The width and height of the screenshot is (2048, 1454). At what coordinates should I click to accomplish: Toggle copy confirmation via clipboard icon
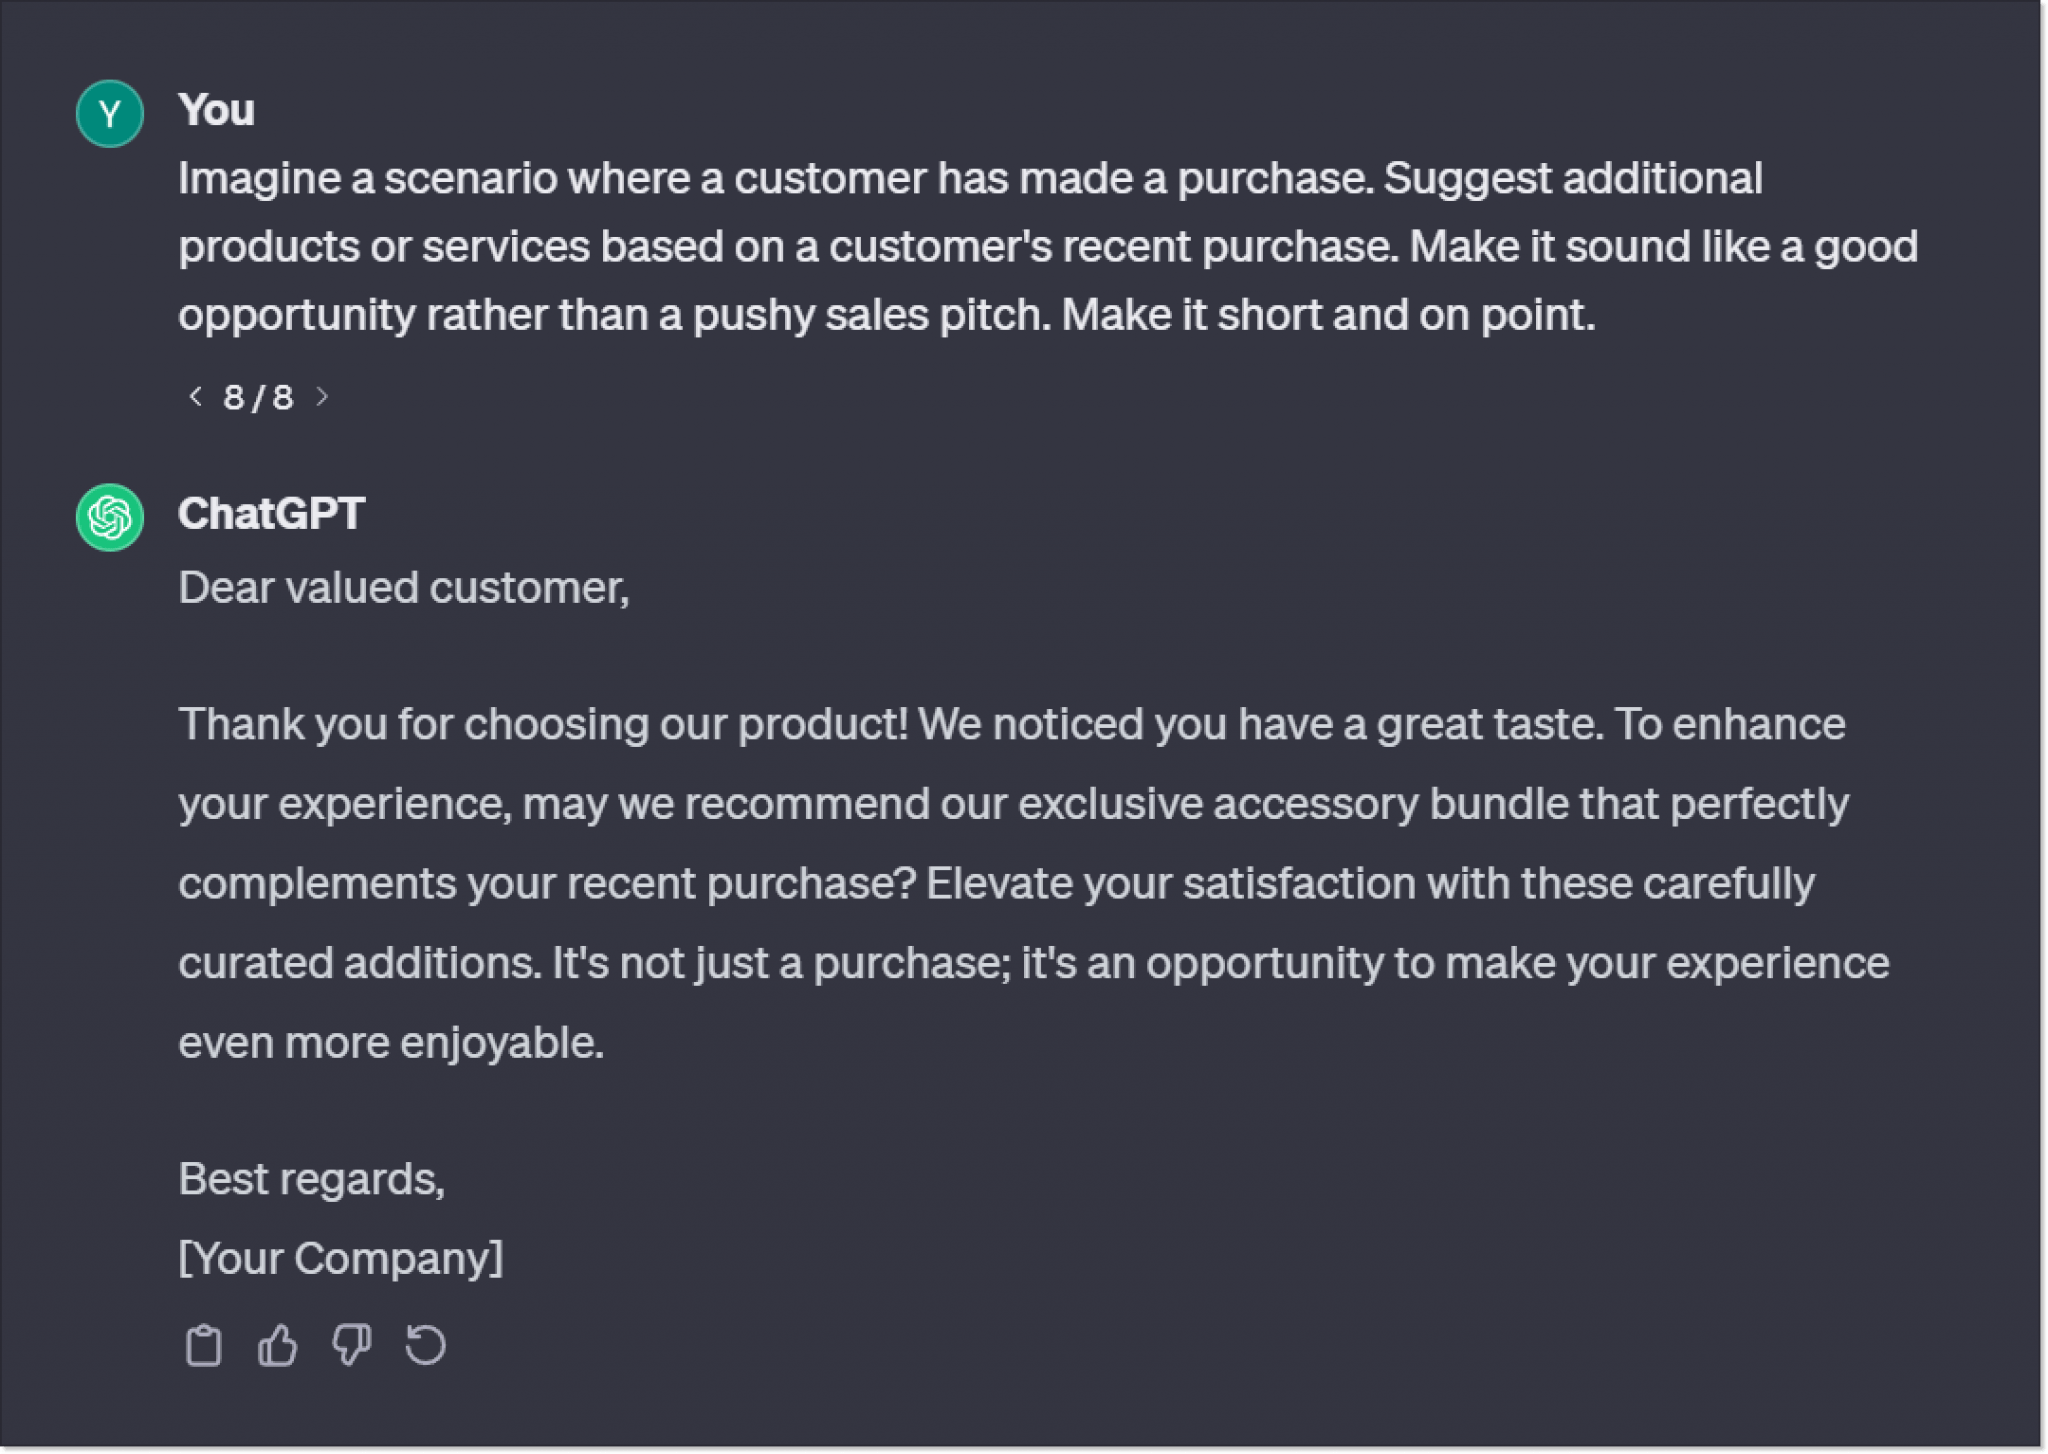pyautogui.click(x=205, y=1345)
